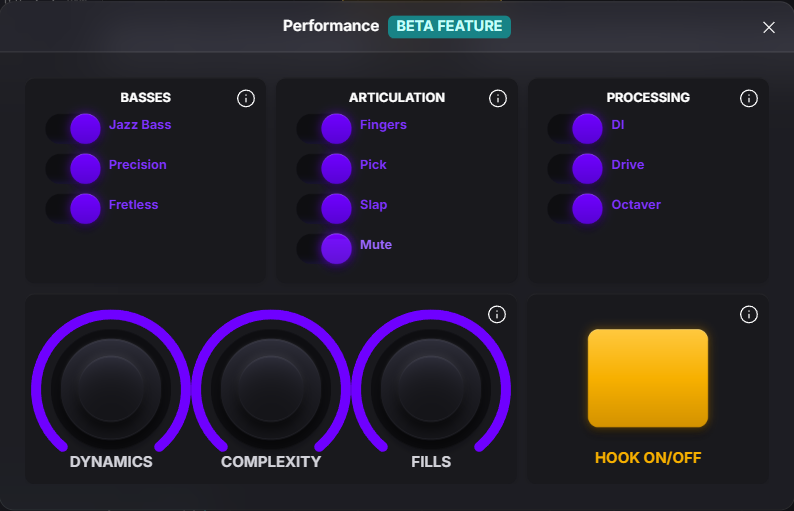Toggle the Octaver switch

tap(576, 208)
